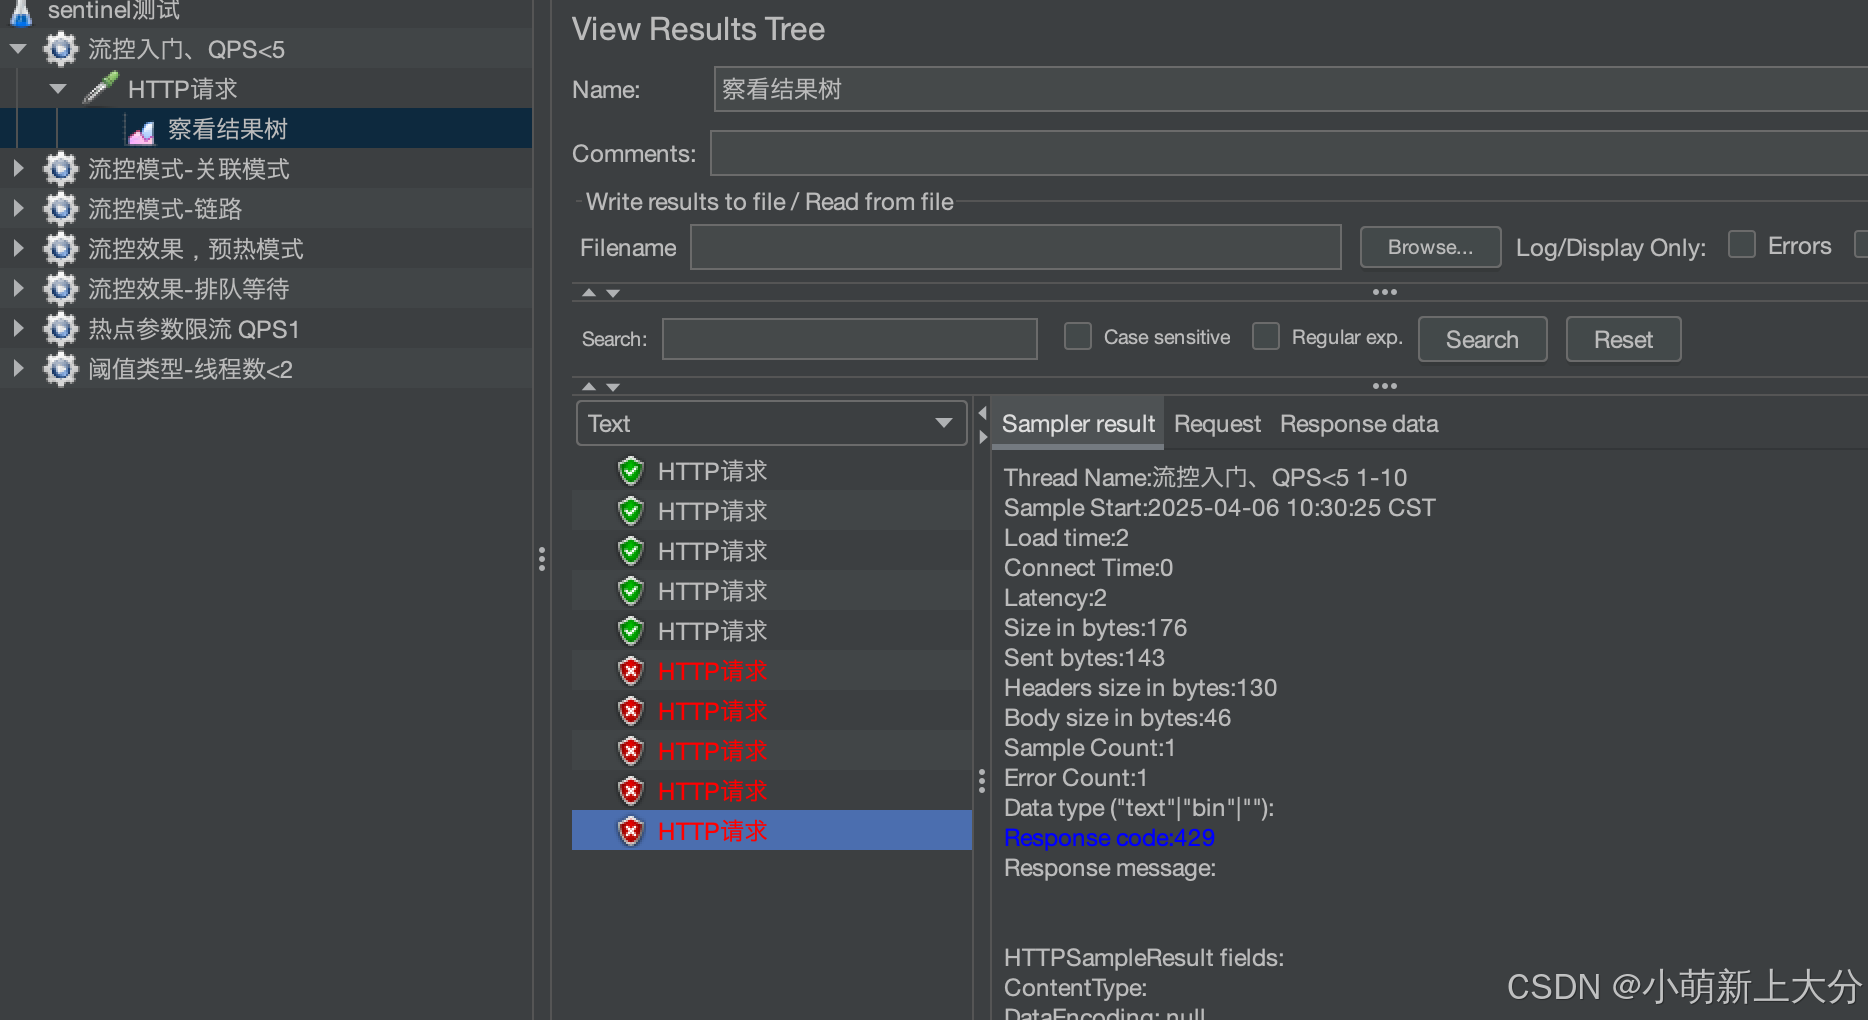Screen dimensions: 1868x1020
Task: Click left-arrow collapse toggle beside Sampler result tab
Action: point(983,413)
